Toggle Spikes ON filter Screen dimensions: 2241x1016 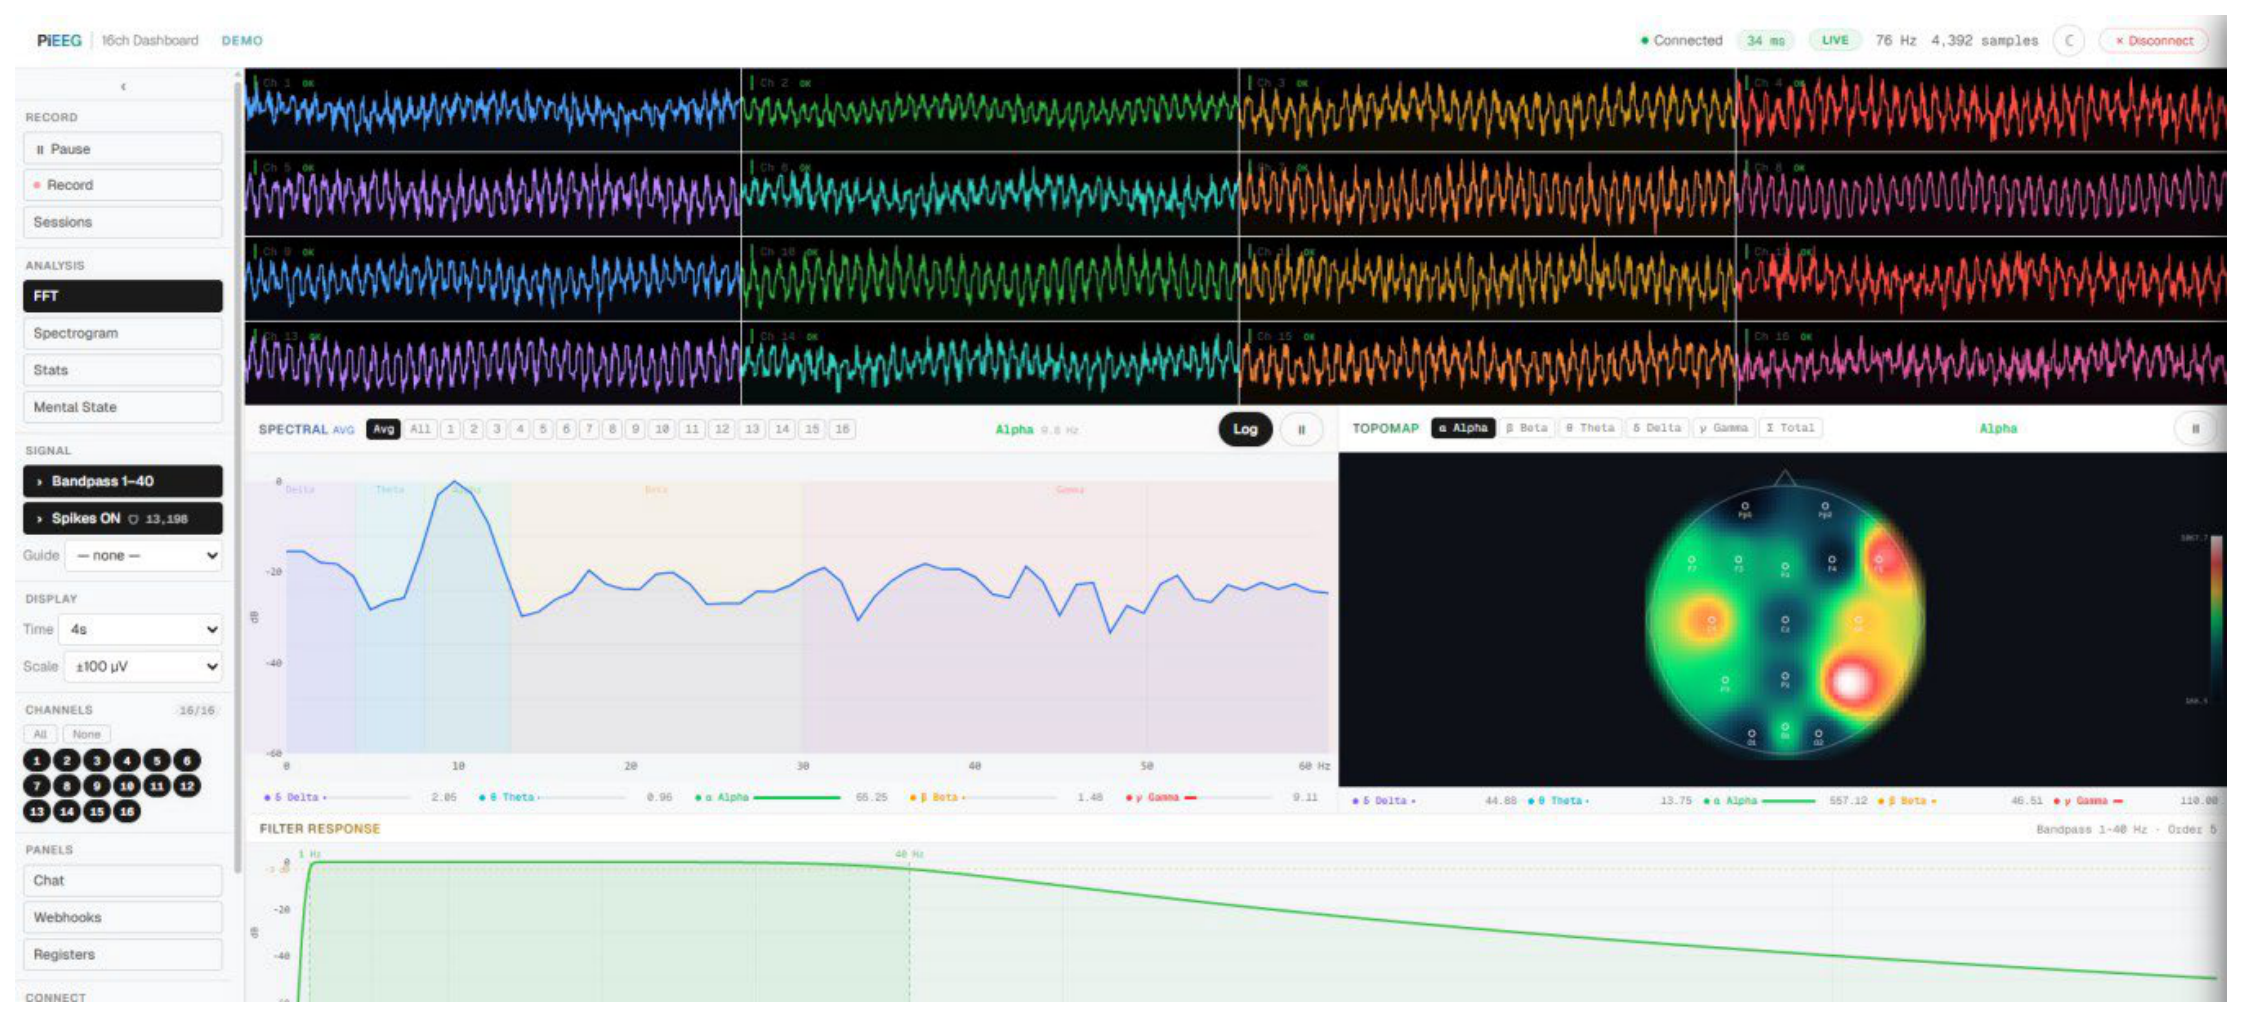123,518
